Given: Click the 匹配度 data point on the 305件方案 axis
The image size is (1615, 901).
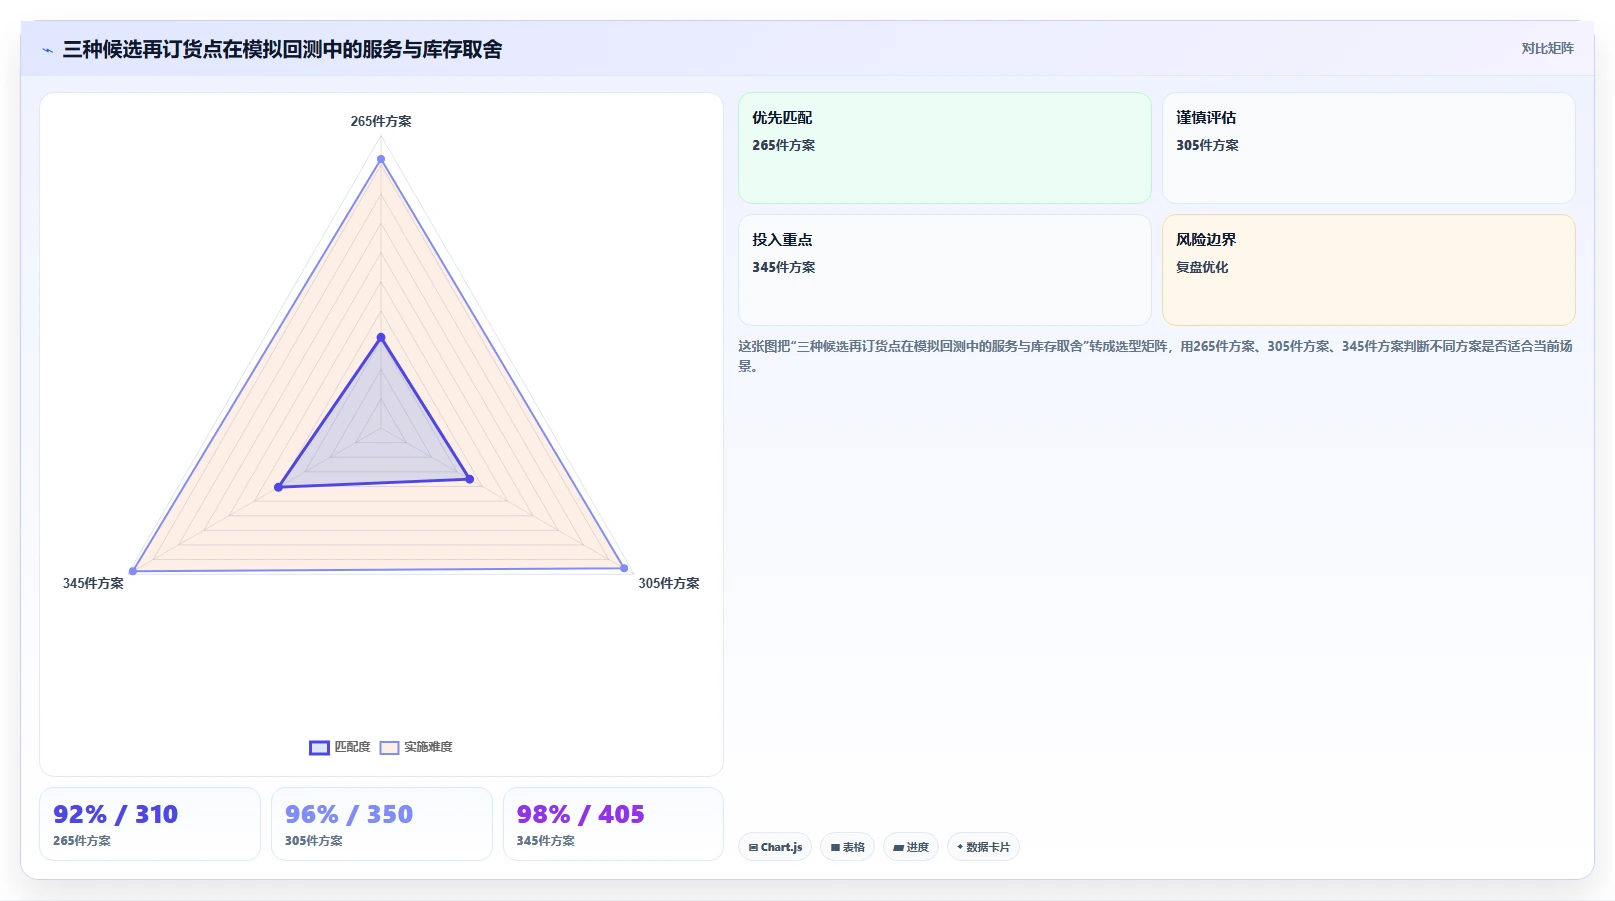Looking at the screenshot, I should click(x=470, y=479).
